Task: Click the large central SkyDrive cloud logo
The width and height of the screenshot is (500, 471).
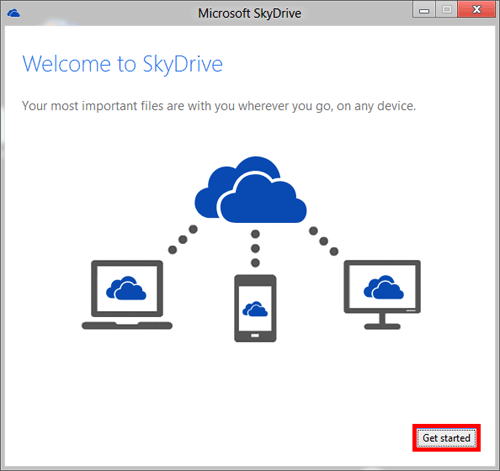Action: pyautogui.click(x=251, y=190)
